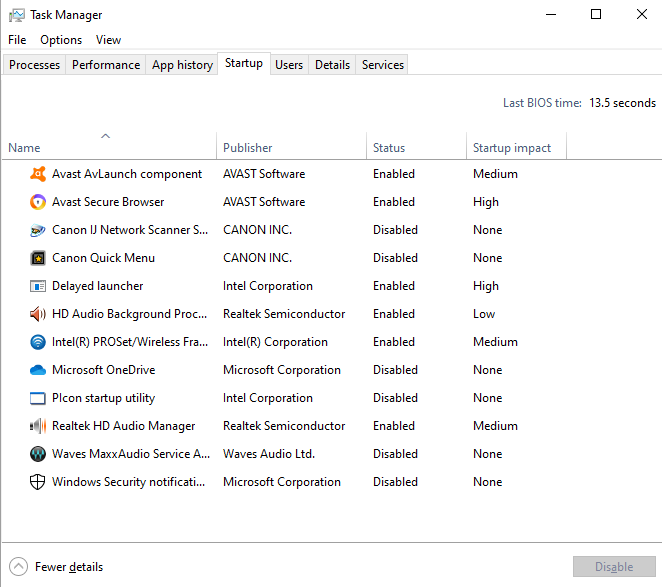This screenshot has height=587, width=662.
Task: Select Canon IJ Network Scanner S... entry
Action: pos(130,230)
